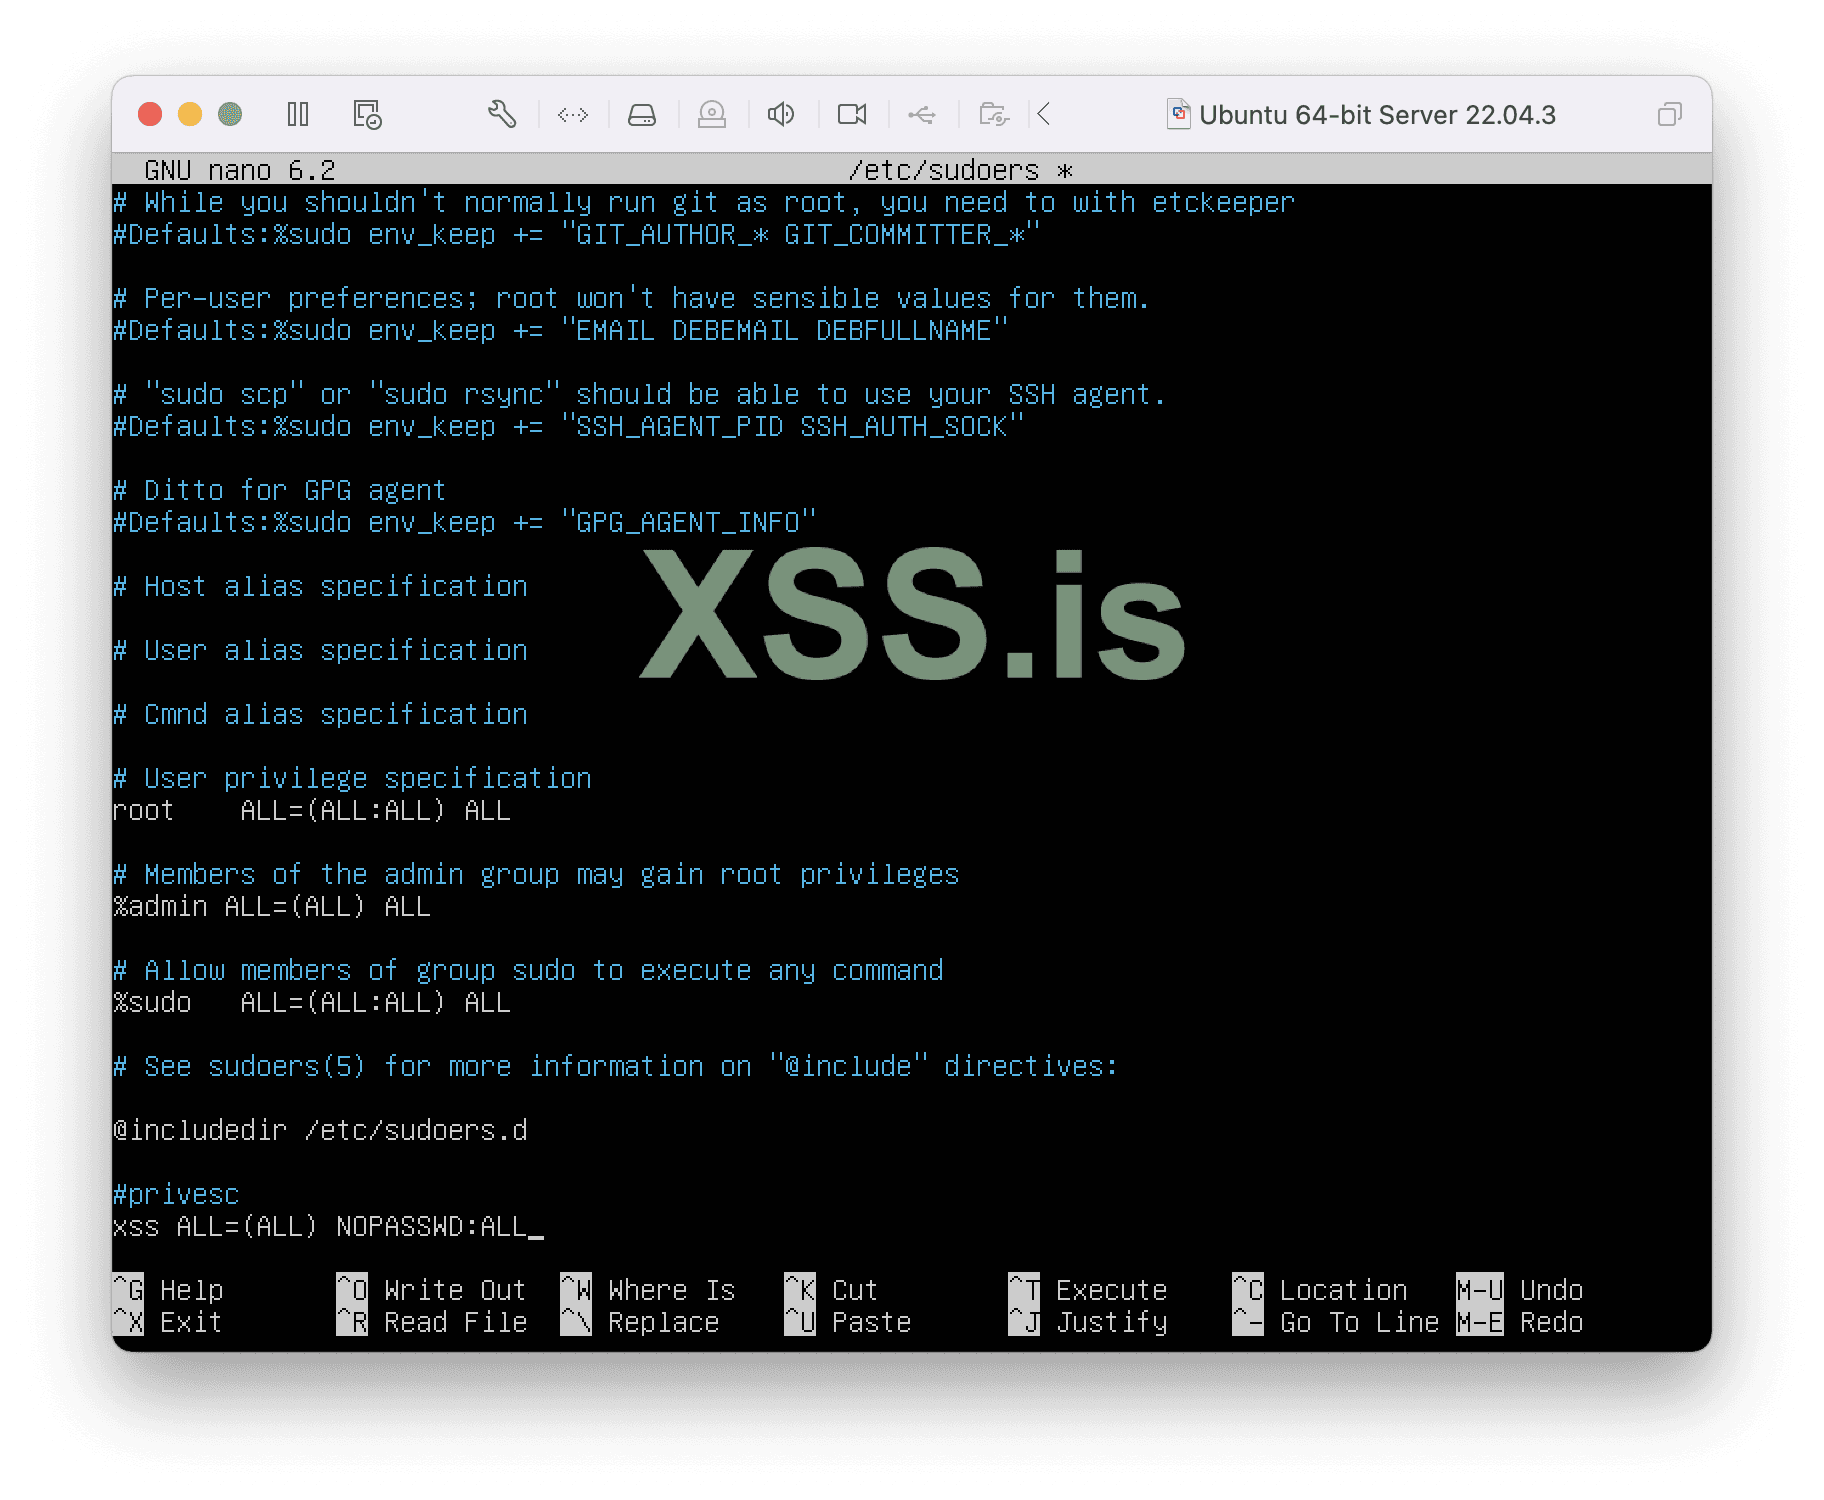Viewport: 1824px width, 1500px height.
Task: Click the VM document icon in title
Action: point(1179,115)
